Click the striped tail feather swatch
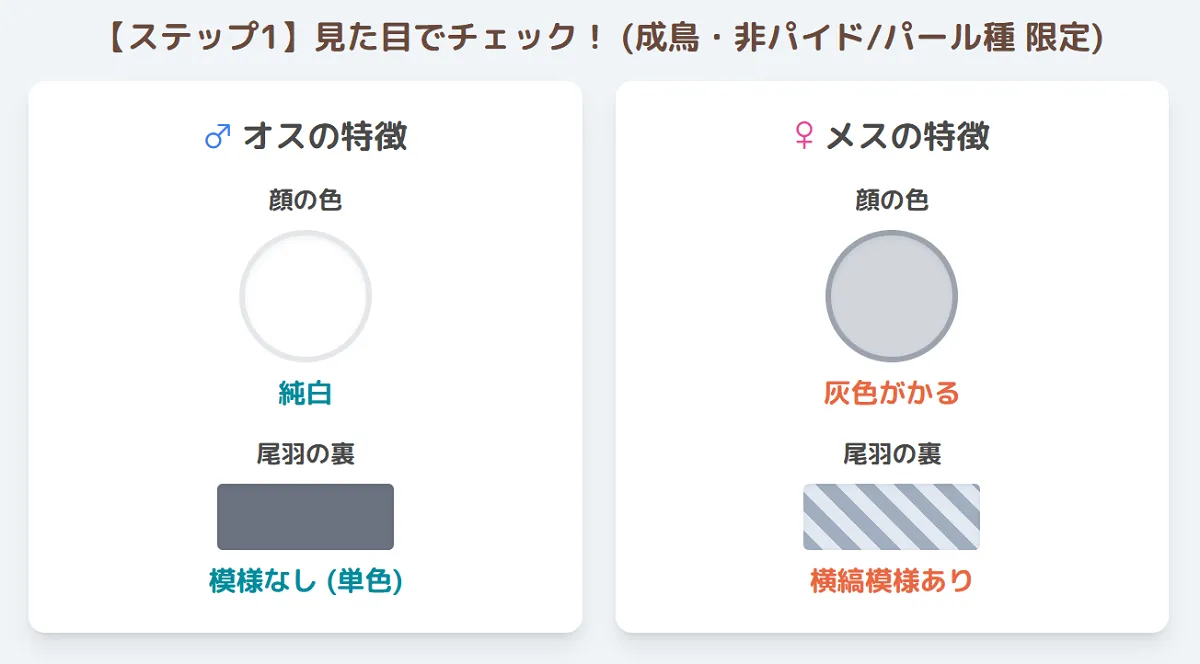 point(892,517)
